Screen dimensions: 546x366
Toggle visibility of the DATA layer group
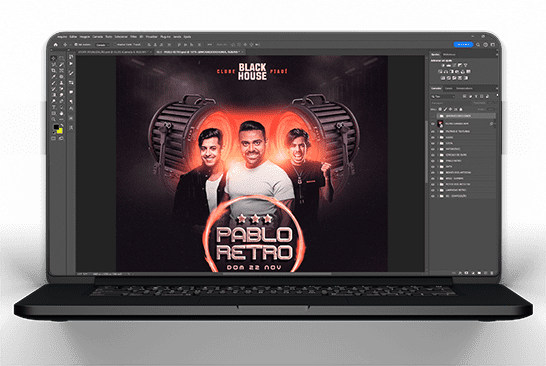point(433,167)
